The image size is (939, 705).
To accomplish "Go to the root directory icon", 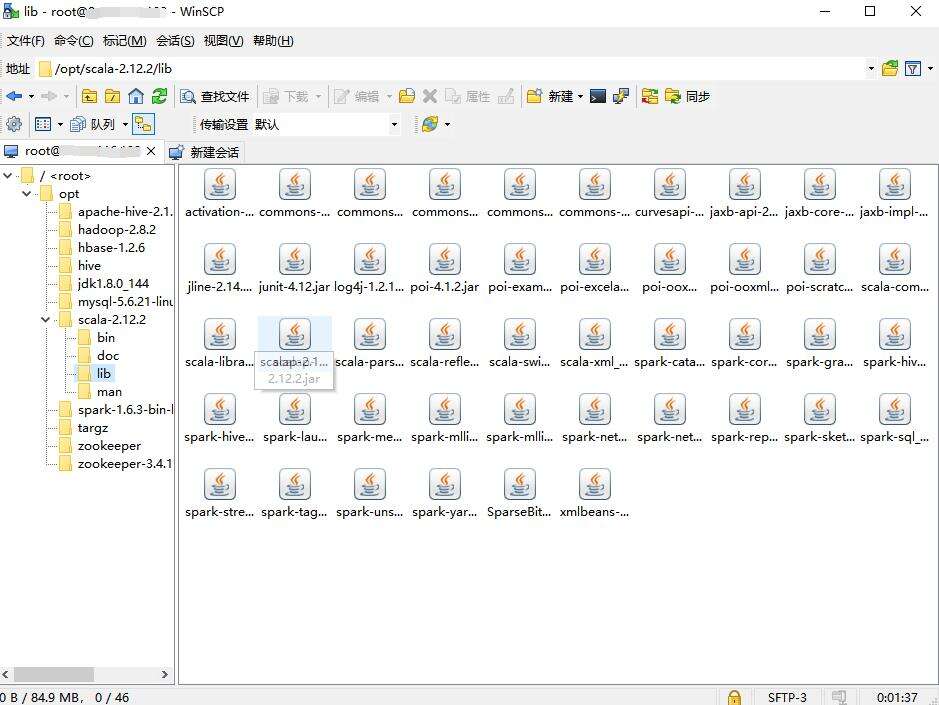I will (x=113, y=96).
